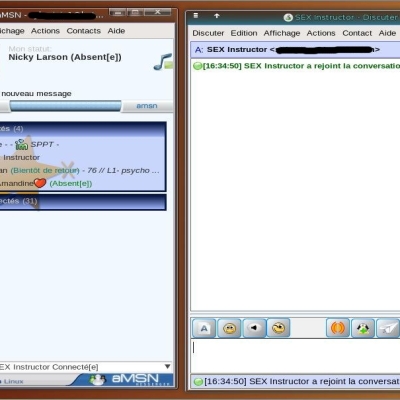Click the paper plane send file button

(388, 328)
